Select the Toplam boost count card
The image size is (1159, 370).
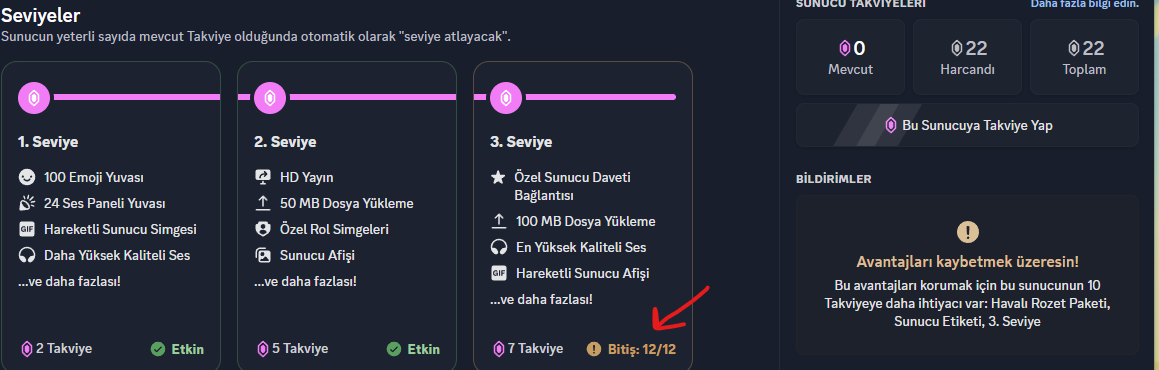[x=1084, y=57]
